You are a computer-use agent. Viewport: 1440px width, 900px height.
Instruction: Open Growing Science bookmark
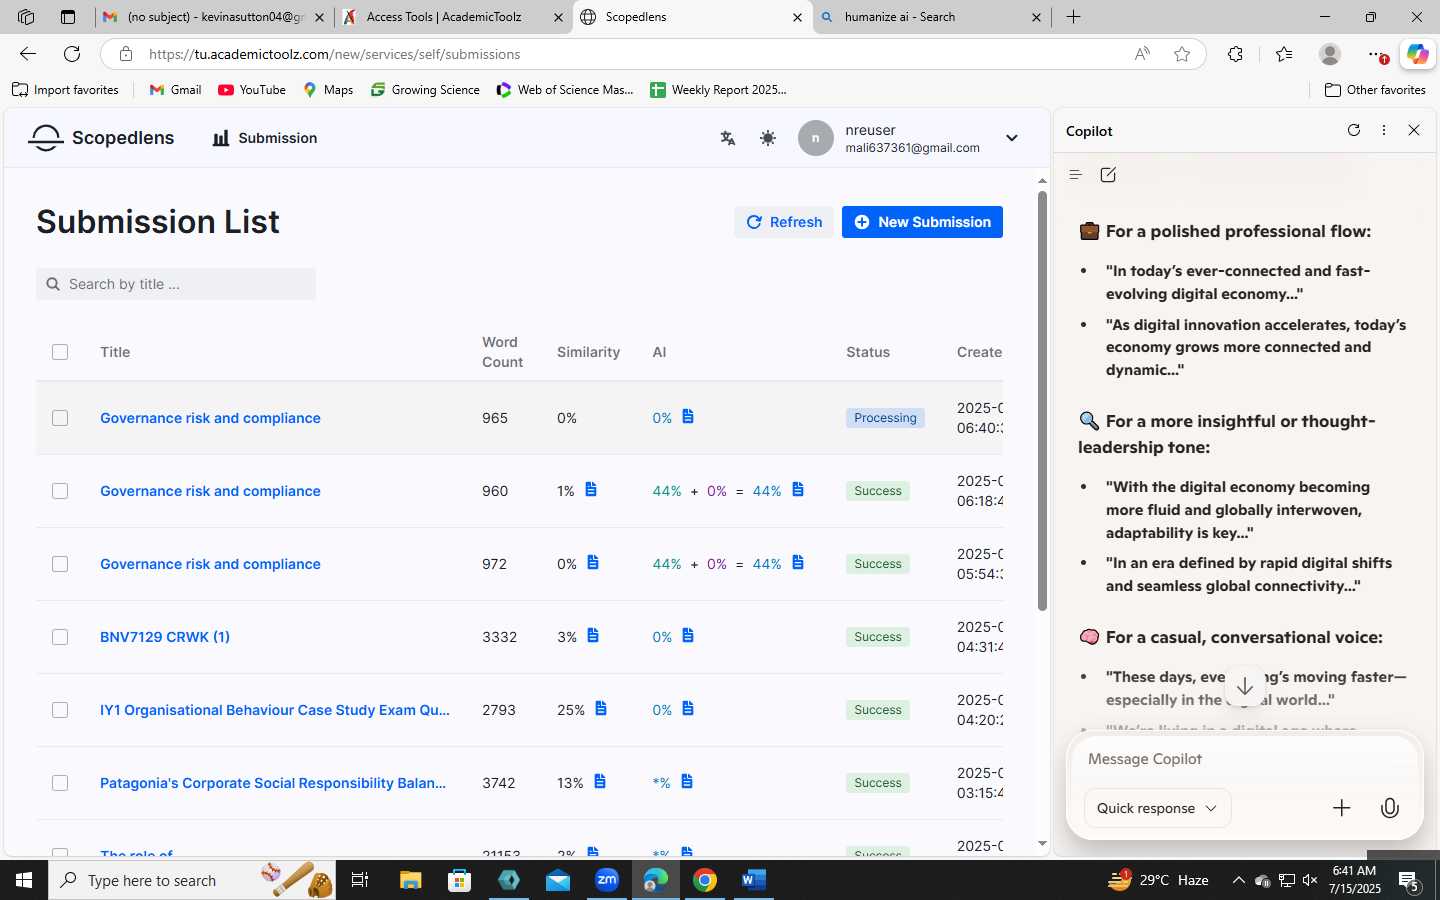pyautogui.click(x=425, y=90)
